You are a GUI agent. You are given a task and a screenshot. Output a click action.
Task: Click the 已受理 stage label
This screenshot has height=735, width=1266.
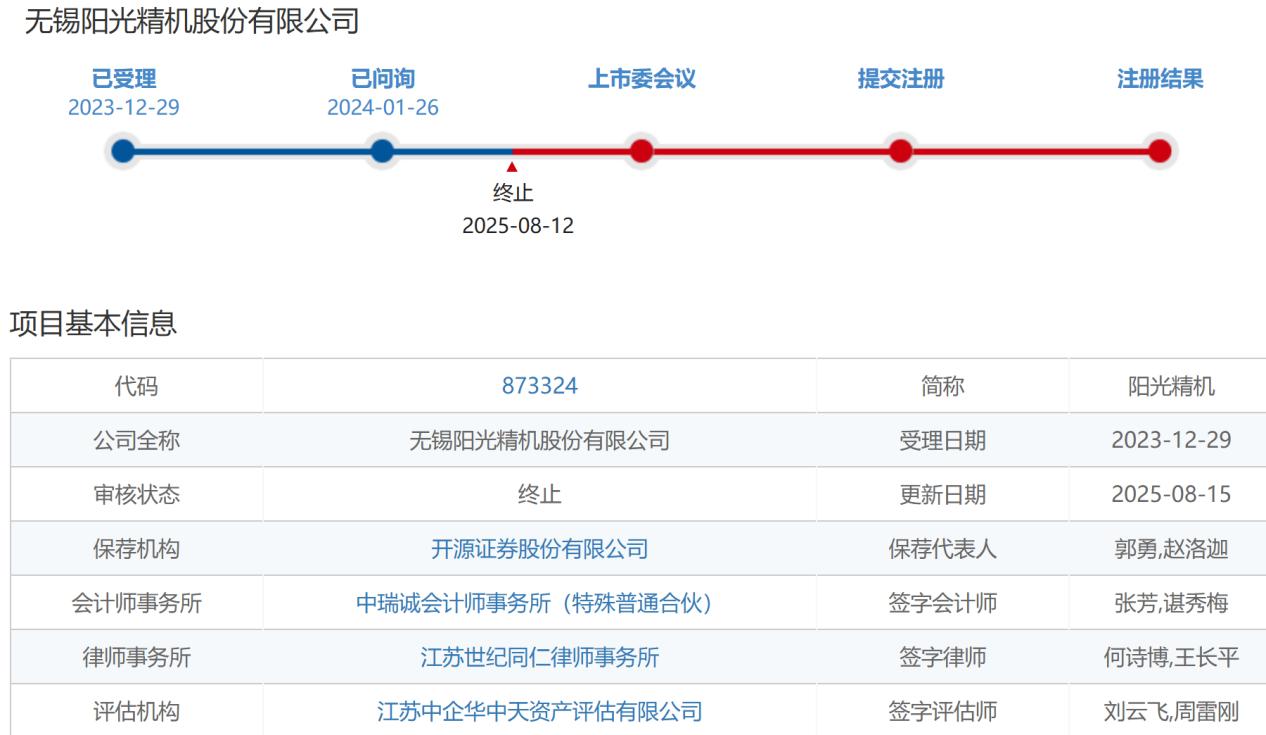pyautogui.click(x=124, y=79)
